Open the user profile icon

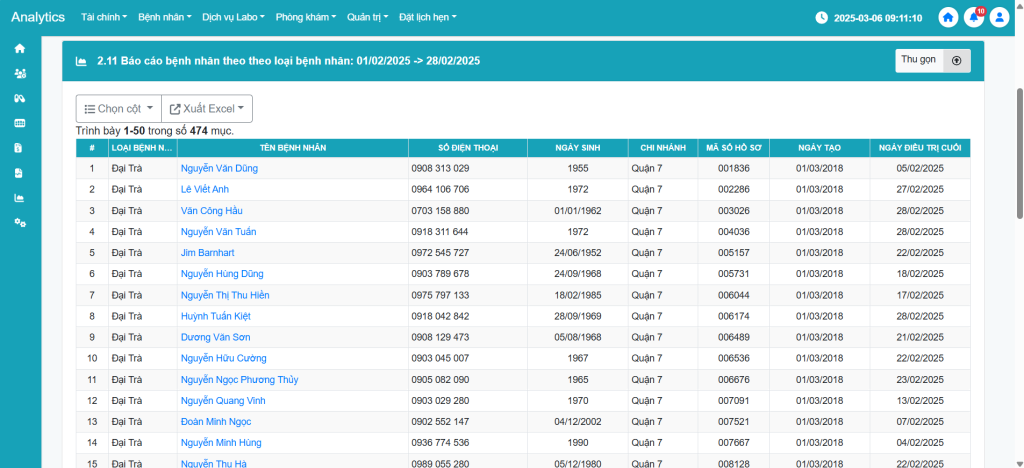click(1000, 18)
